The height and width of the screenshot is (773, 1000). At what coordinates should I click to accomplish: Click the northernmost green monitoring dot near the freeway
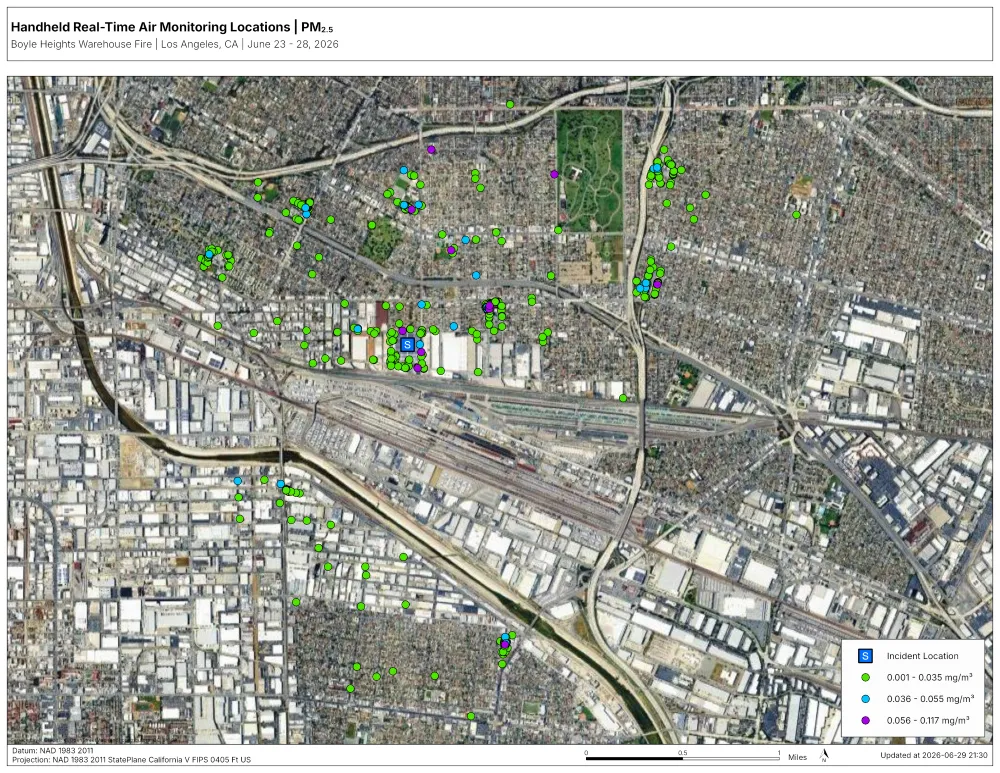pos(510,104)
